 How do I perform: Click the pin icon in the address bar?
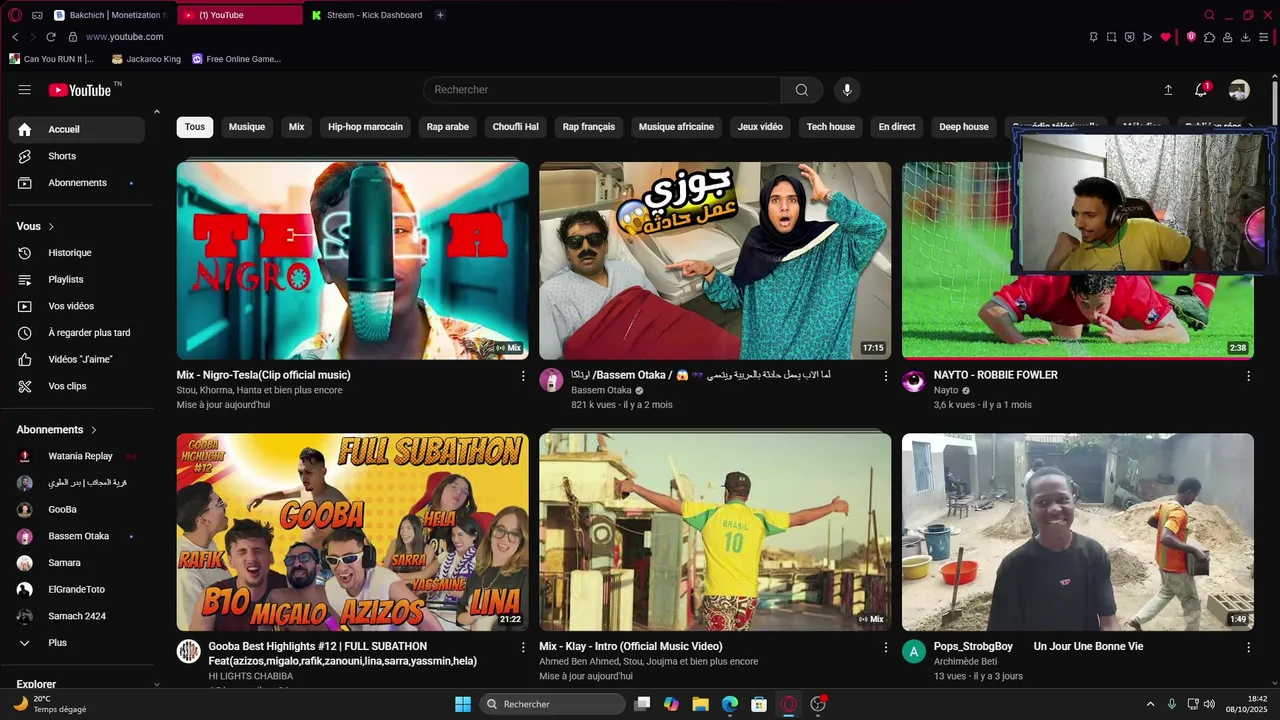(1093, 37)
